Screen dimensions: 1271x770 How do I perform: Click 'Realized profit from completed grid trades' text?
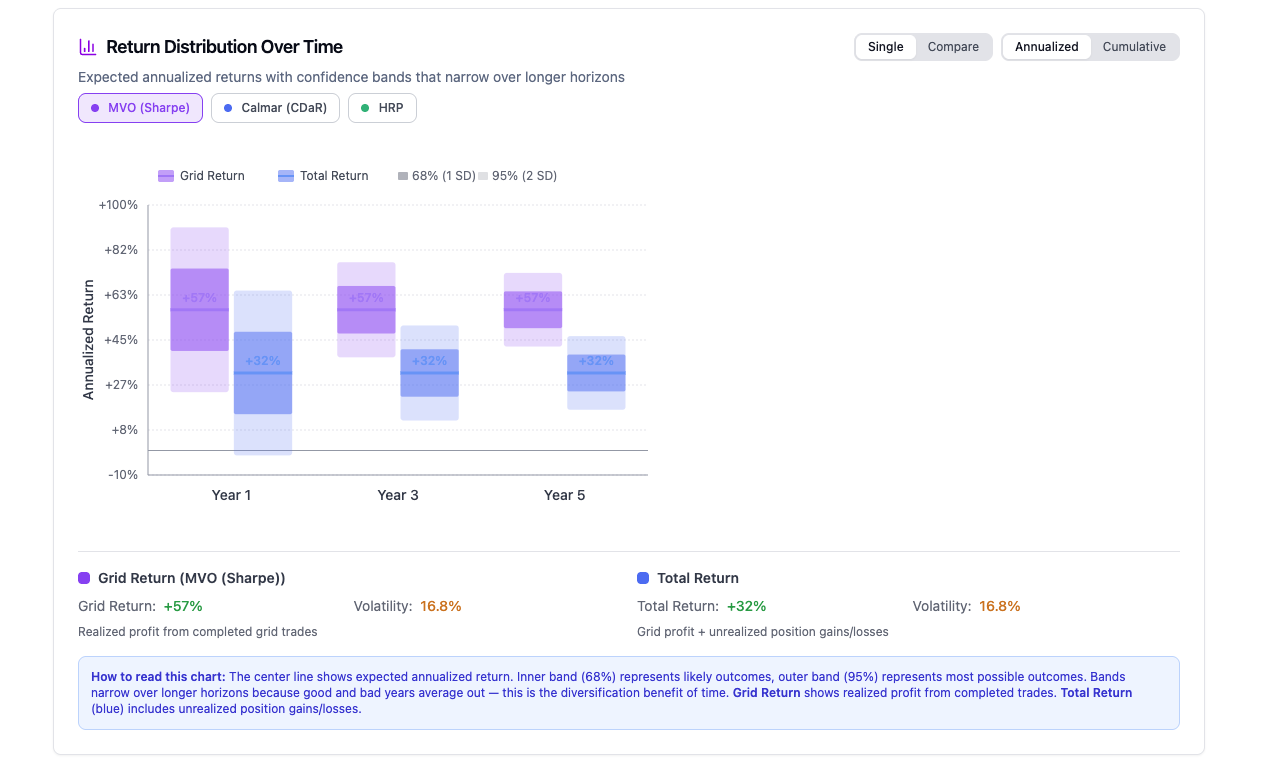[198, 632]
